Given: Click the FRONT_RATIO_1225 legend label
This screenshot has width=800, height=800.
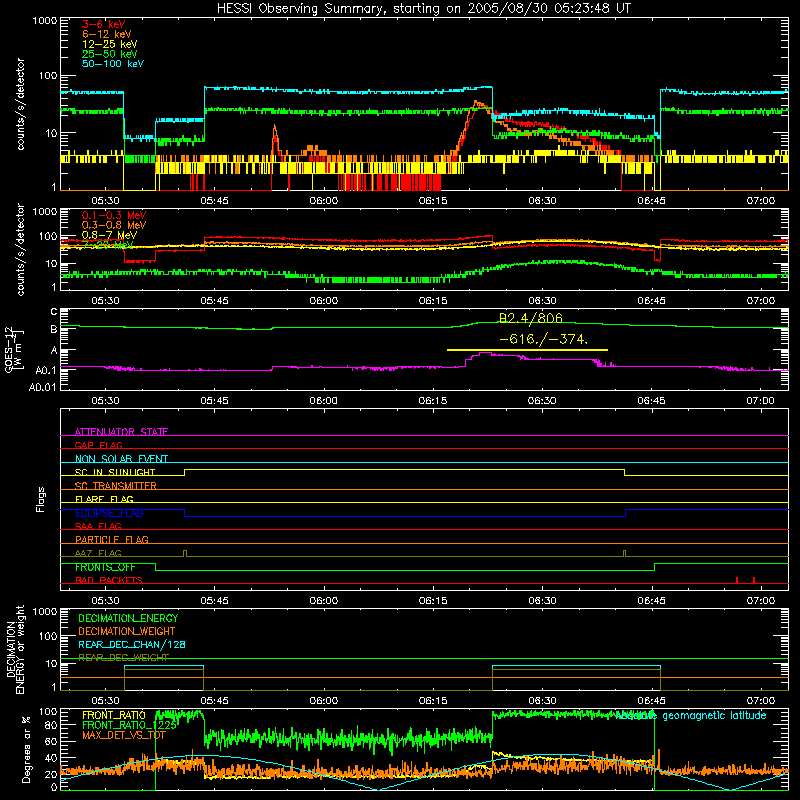Looking at the screenshot, I should [x=130, y=725].
